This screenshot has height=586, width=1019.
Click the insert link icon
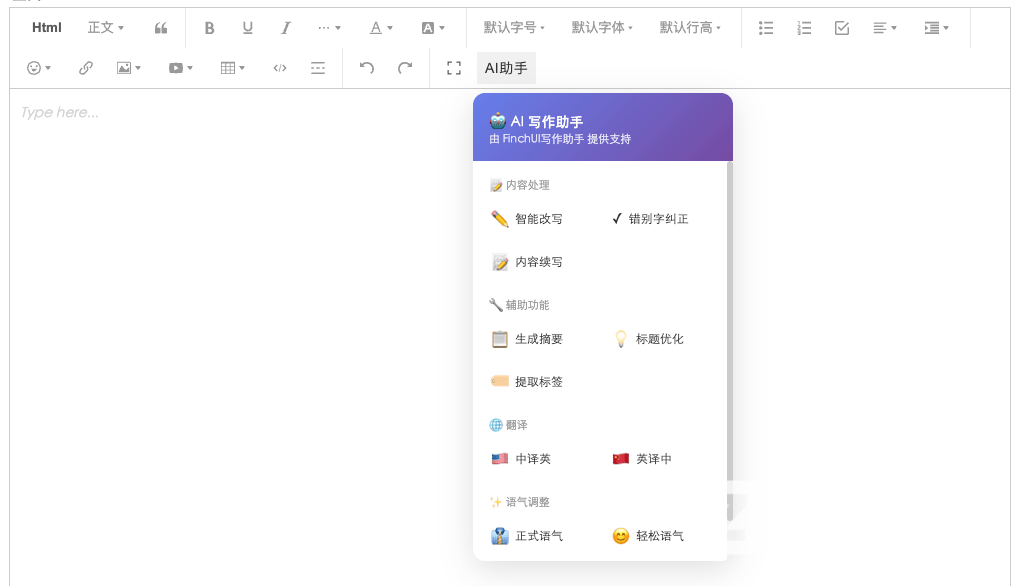coord(86,68)
